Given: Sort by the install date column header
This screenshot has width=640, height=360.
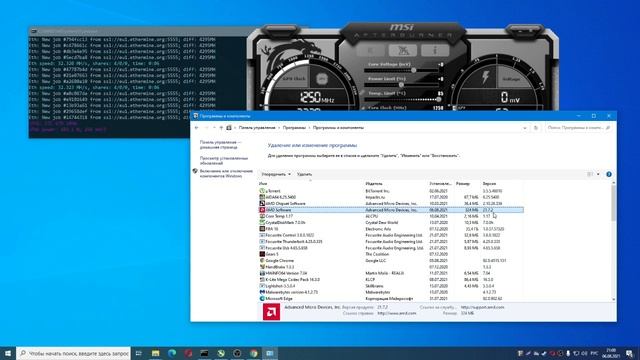Looking at the screenshot, I should click(441, 184).
